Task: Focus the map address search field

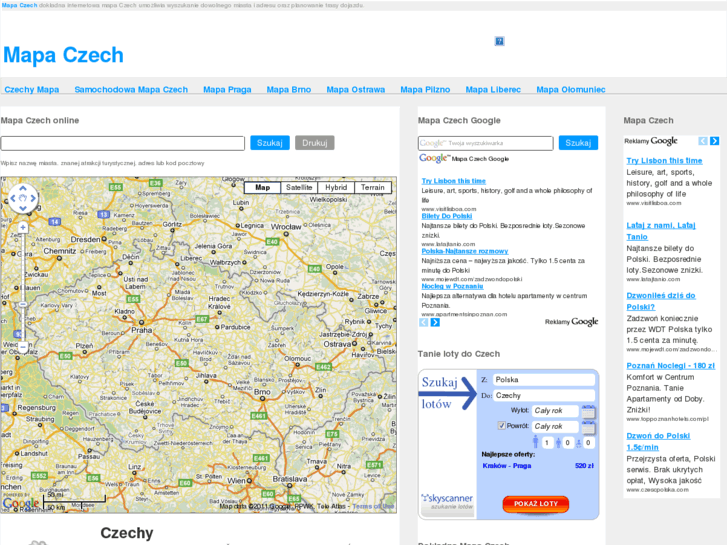Action: (x=122, y=143)
